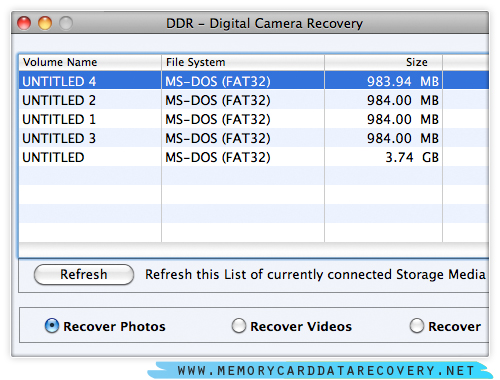Select the partially visible third Recover radio button

click(417, 326)
